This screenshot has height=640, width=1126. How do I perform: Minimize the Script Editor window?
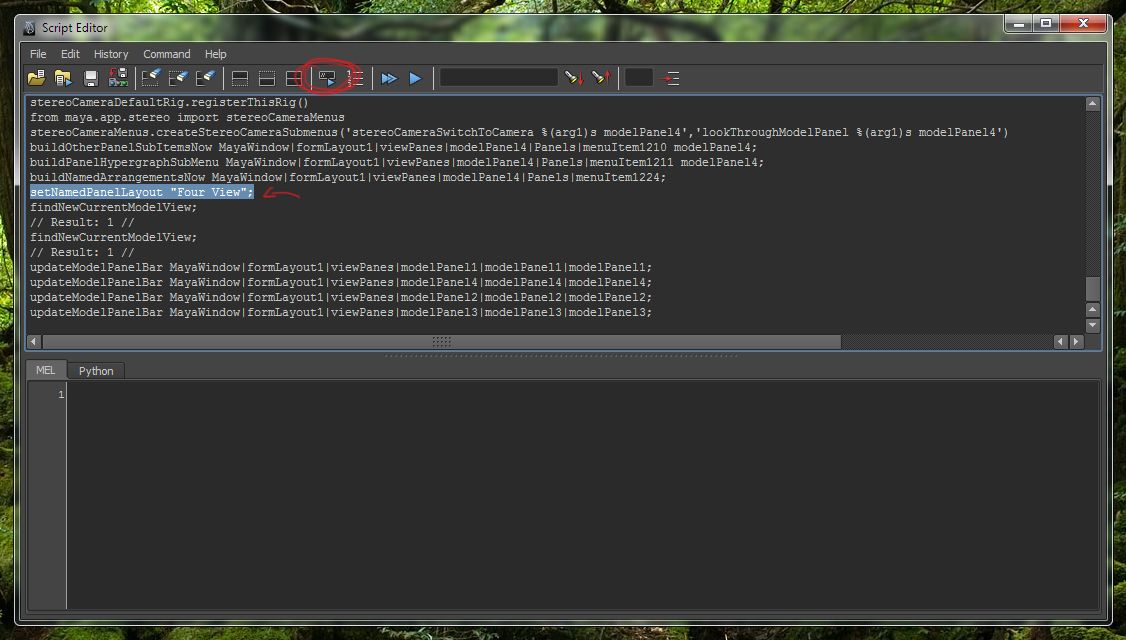(x=1018, y=24)
